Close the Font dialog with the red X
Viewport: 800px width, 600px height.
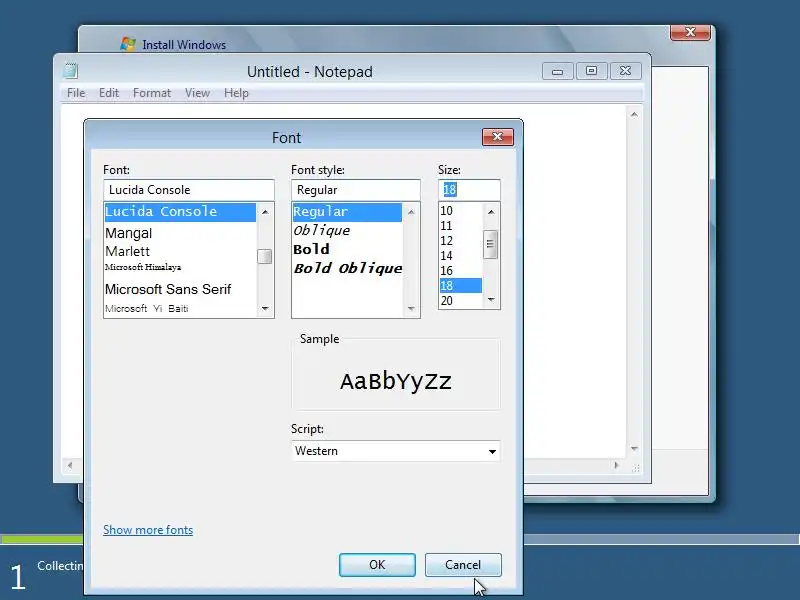(x=497, y=137)
